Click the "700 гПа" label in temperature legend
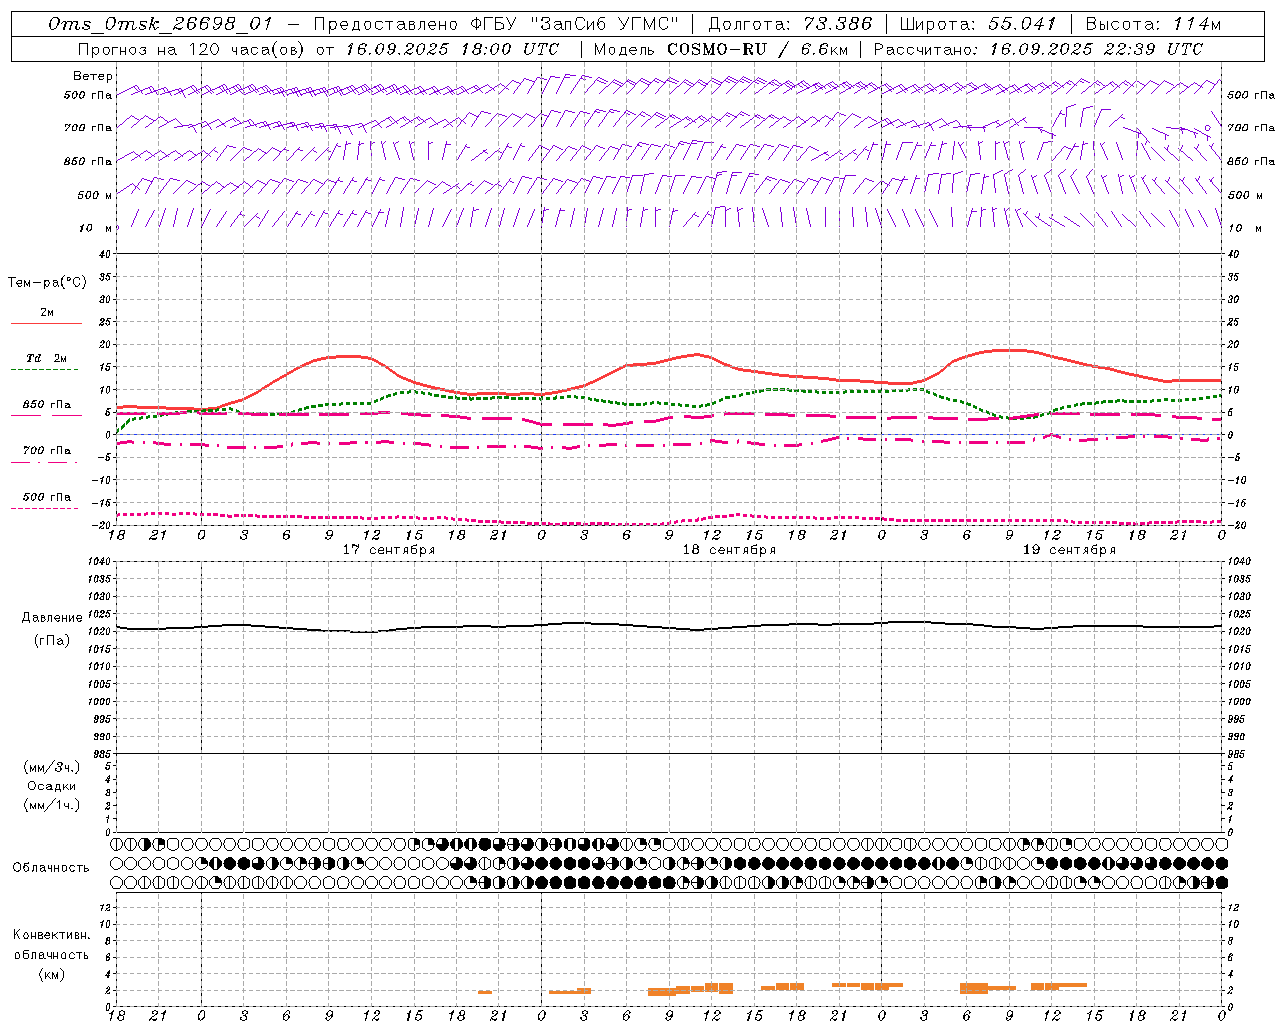The width and height of the screenshot is (1280, 1024). [47, 451]
